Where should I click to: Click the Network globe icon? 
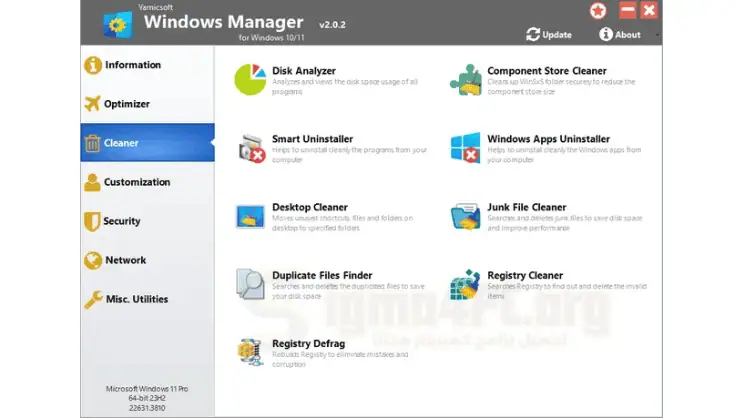pyautogui.click(x=93, y=260)
